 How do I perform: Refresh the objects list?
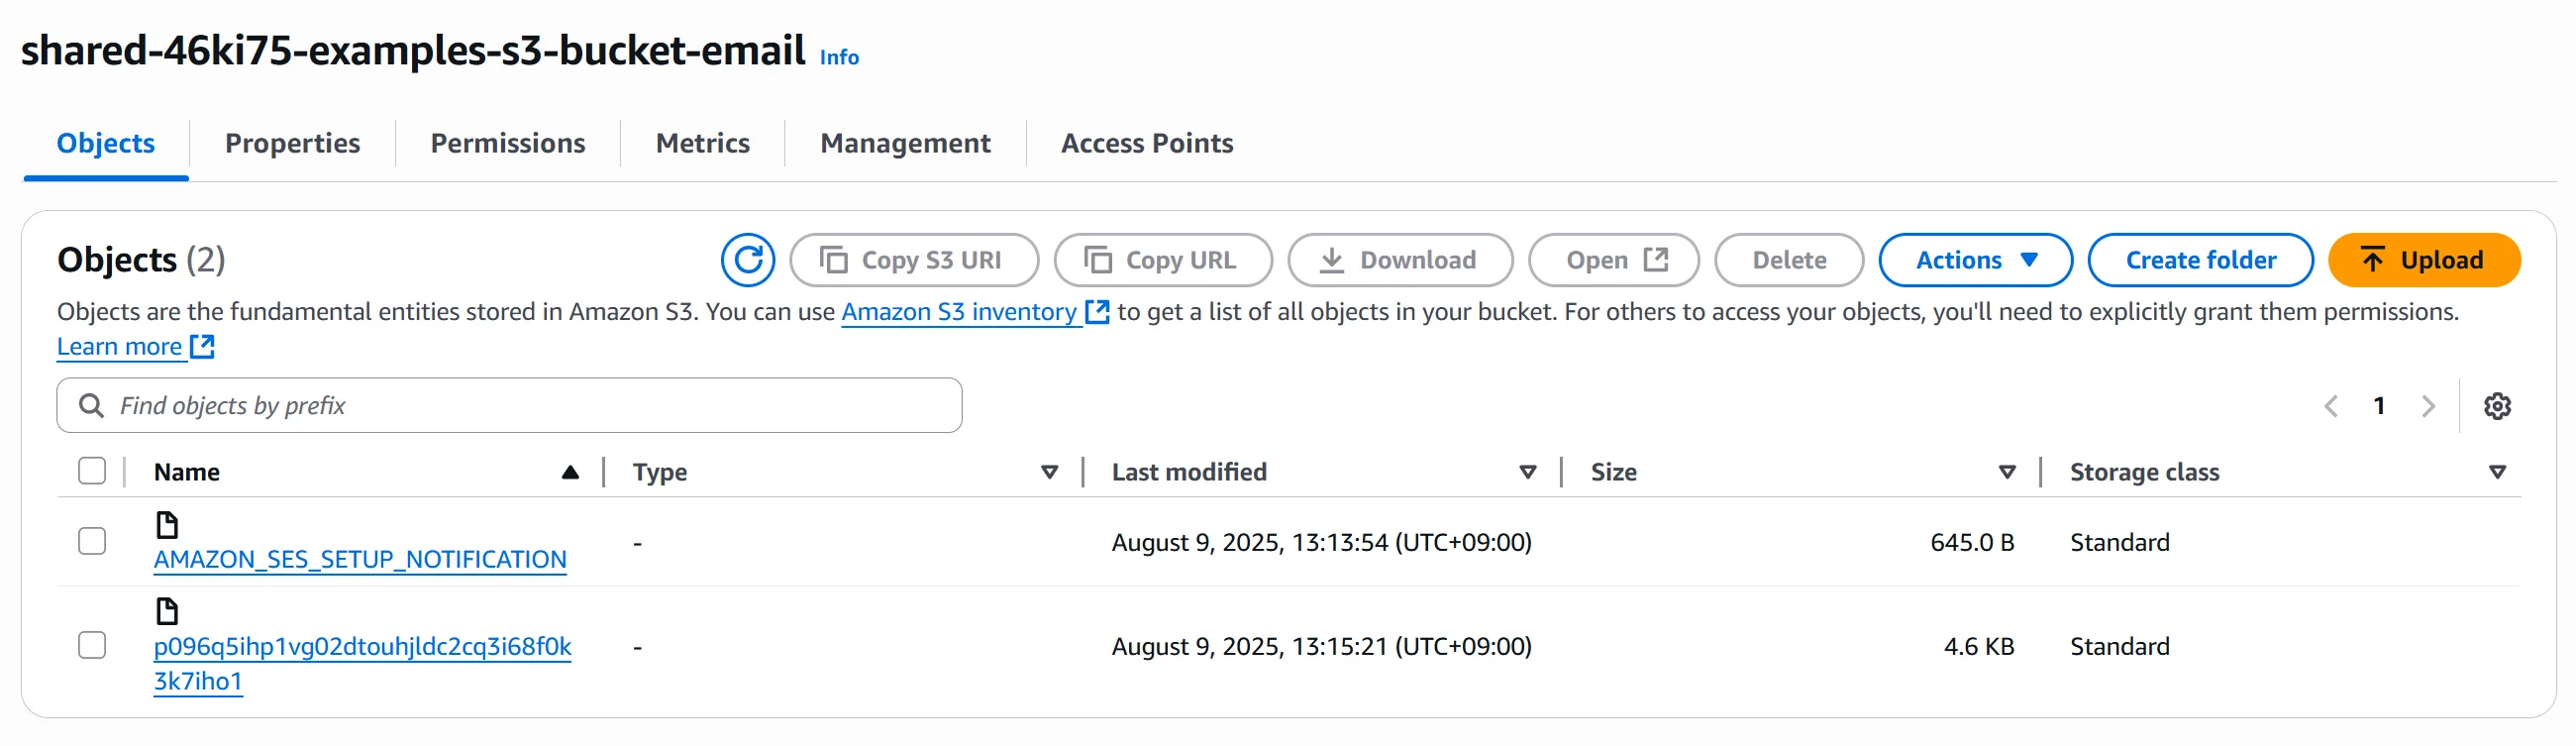point(747,260)
